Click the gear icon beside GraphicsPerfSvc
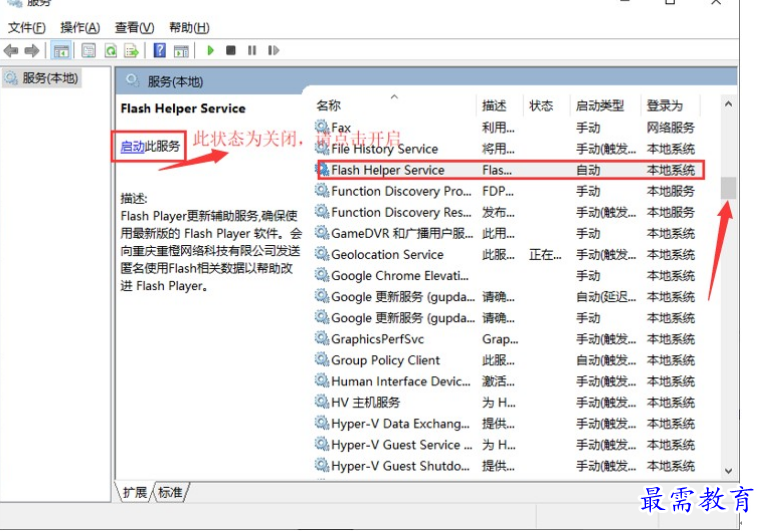The width and height of the screenshot is (762, 531). pyautogui.click(x=322, y=338)
